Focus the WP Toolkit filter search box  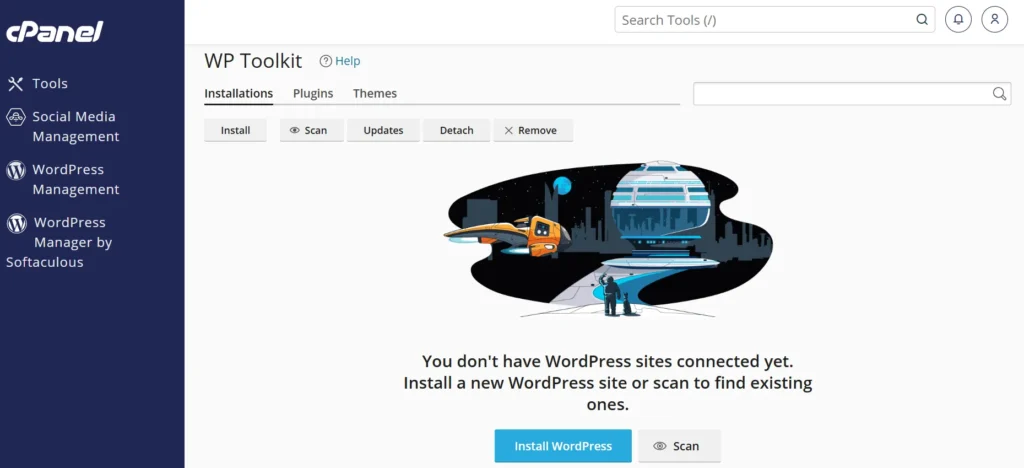coord(852,93)
